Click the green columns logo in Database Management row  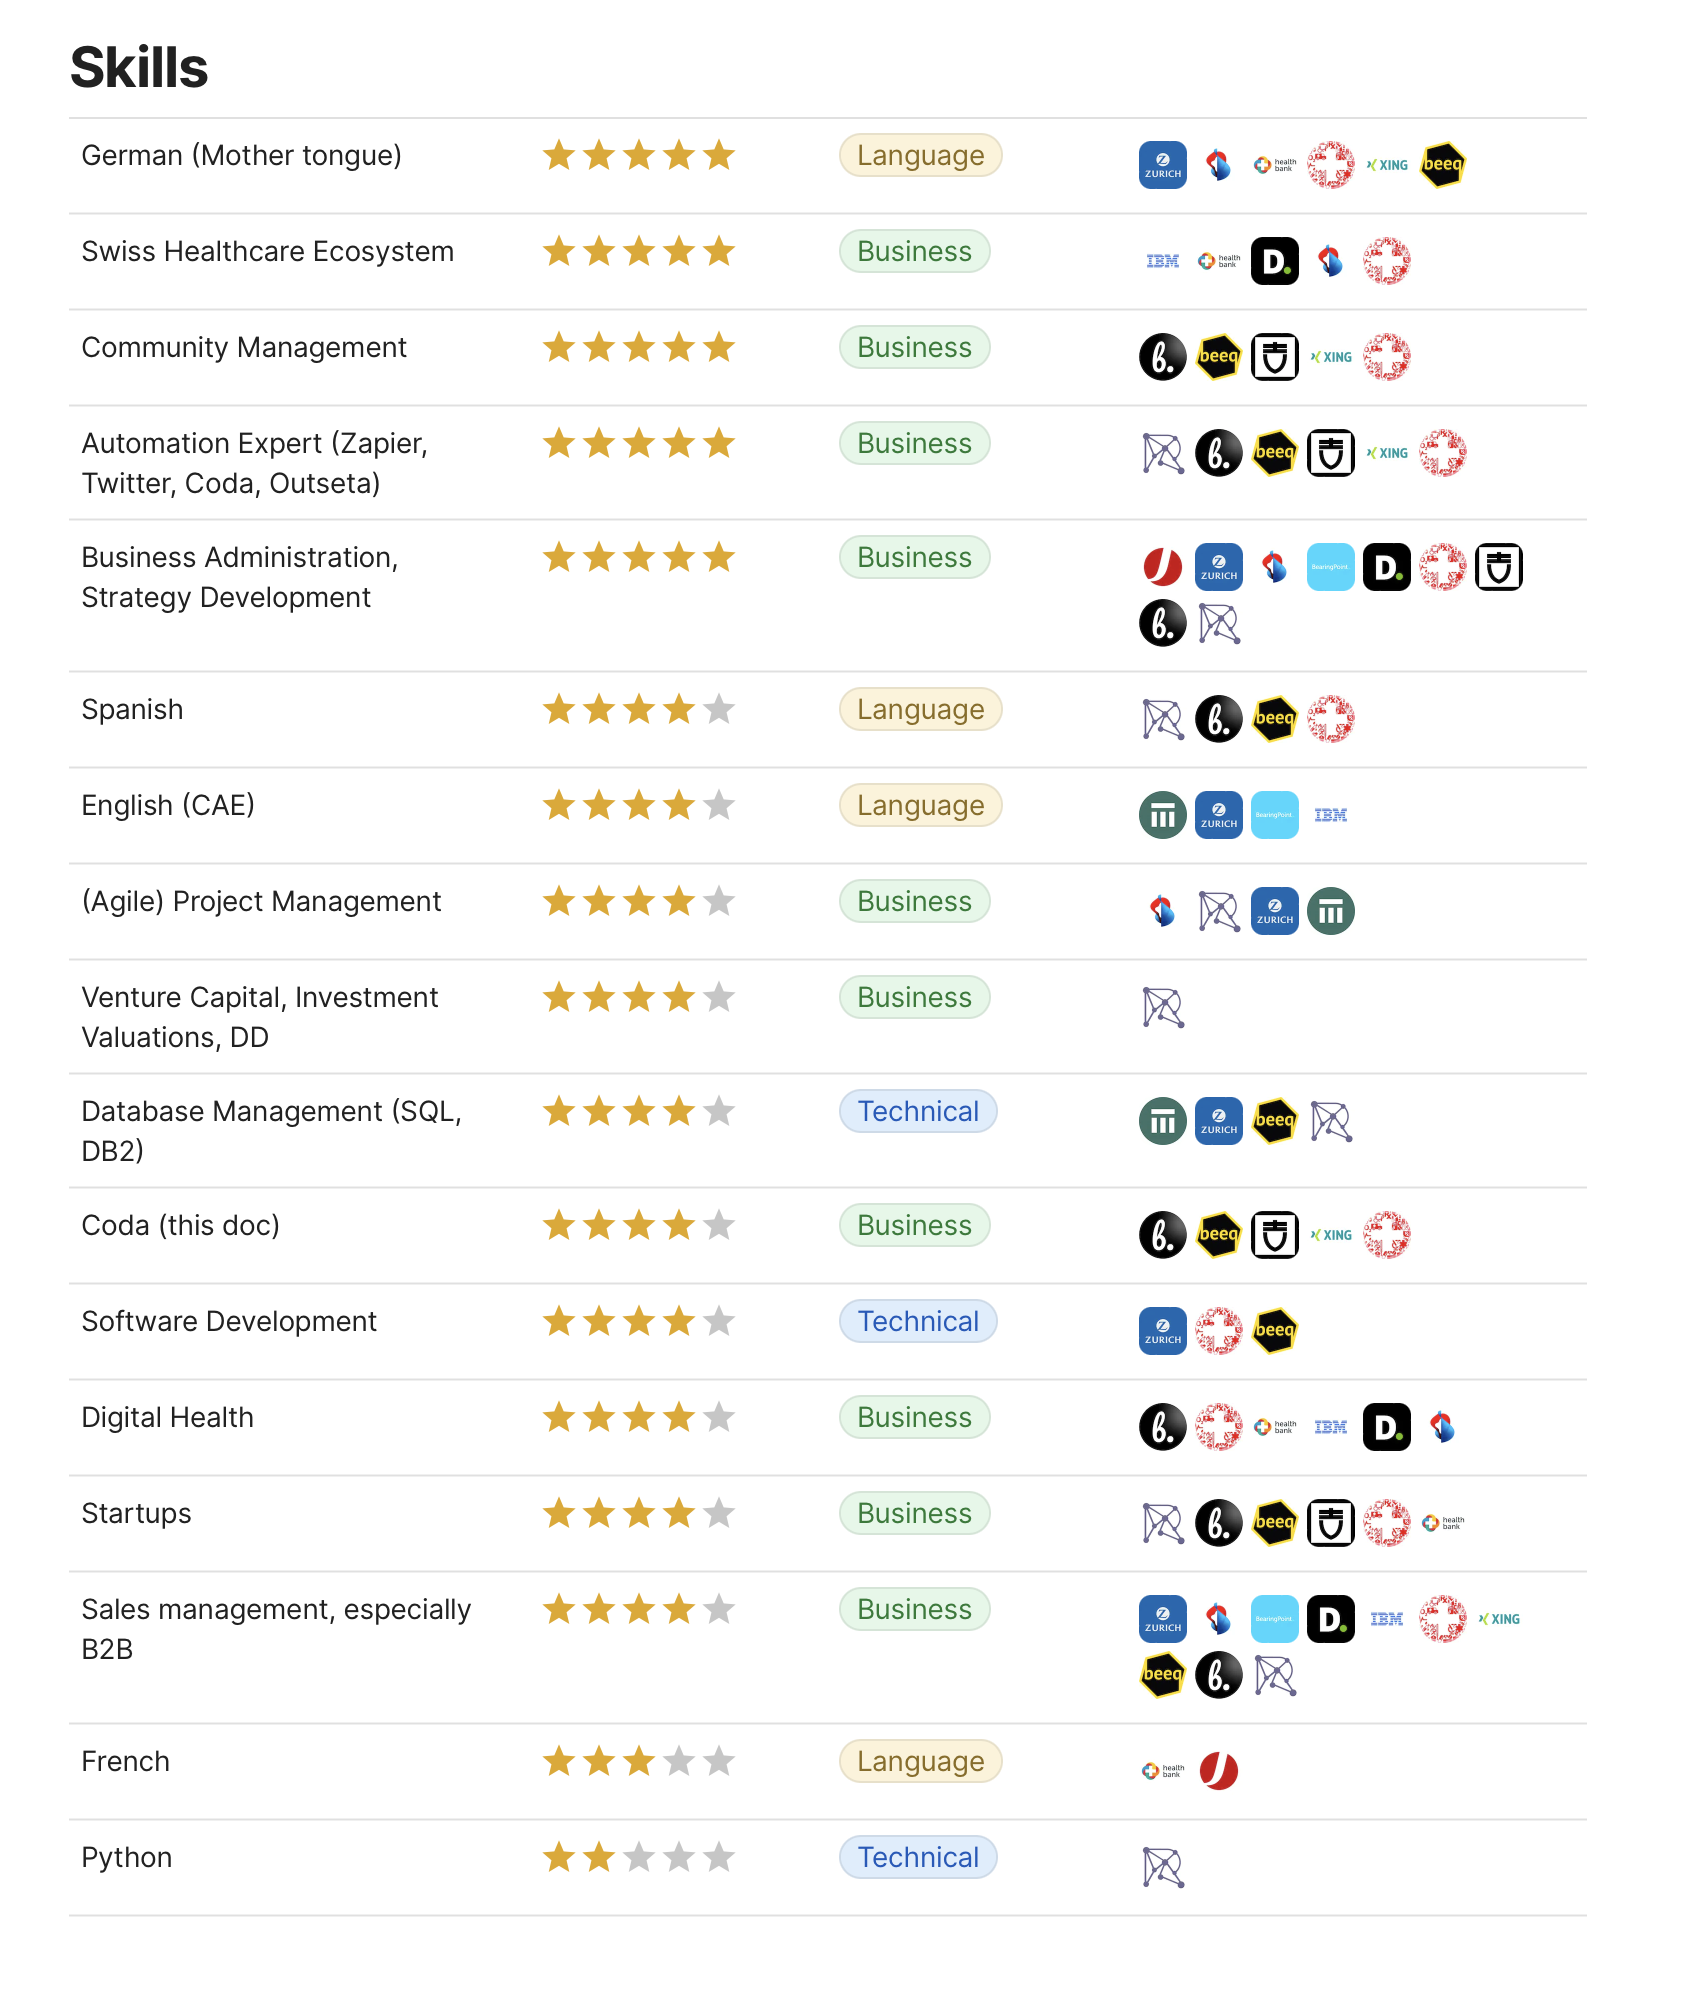pos(1162,1121)
